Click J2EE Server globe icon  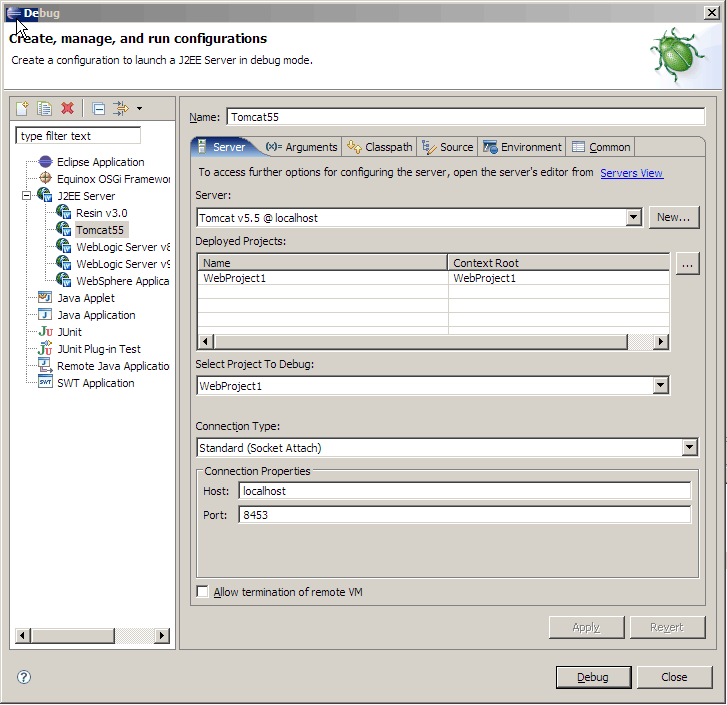pos(45,195)
